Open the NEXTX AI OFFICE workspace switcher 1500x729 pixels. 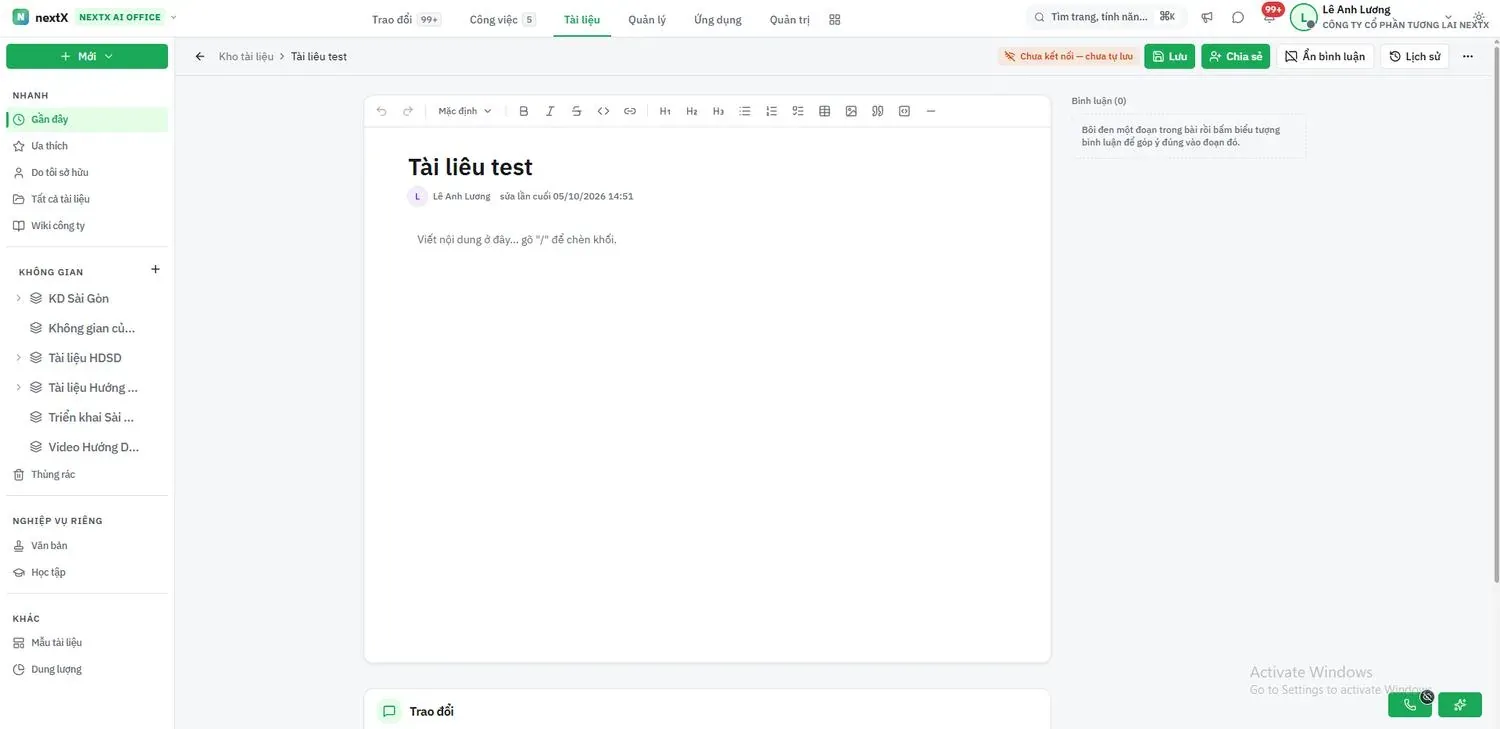(x=127, y=17)
